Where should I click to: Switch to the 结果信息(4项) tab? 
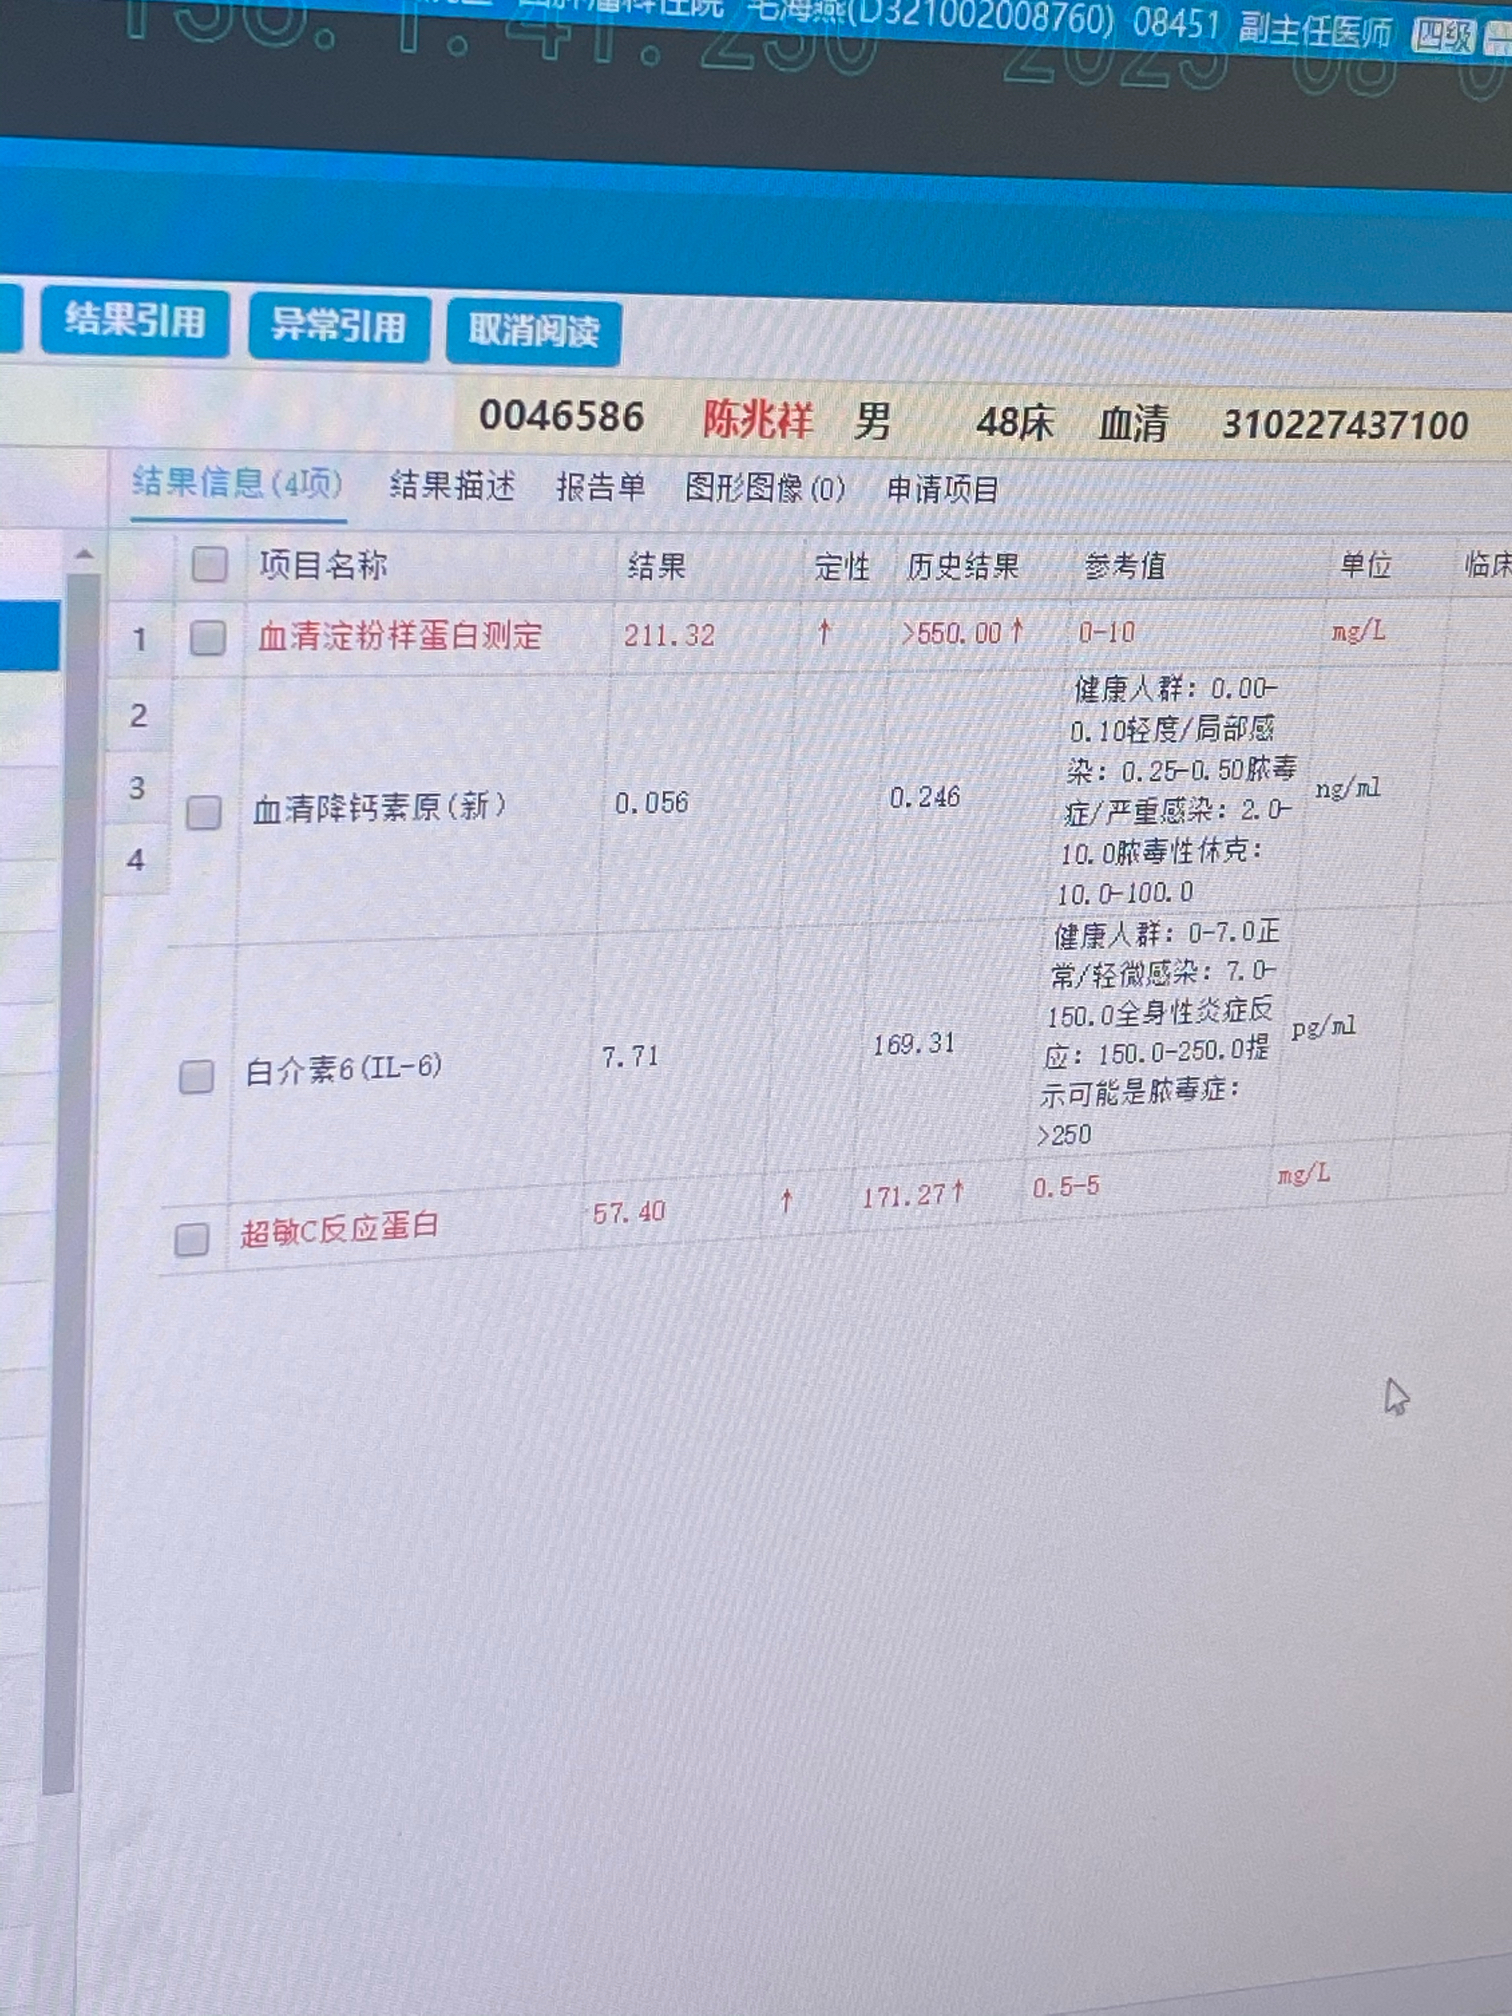pos(237,484)
